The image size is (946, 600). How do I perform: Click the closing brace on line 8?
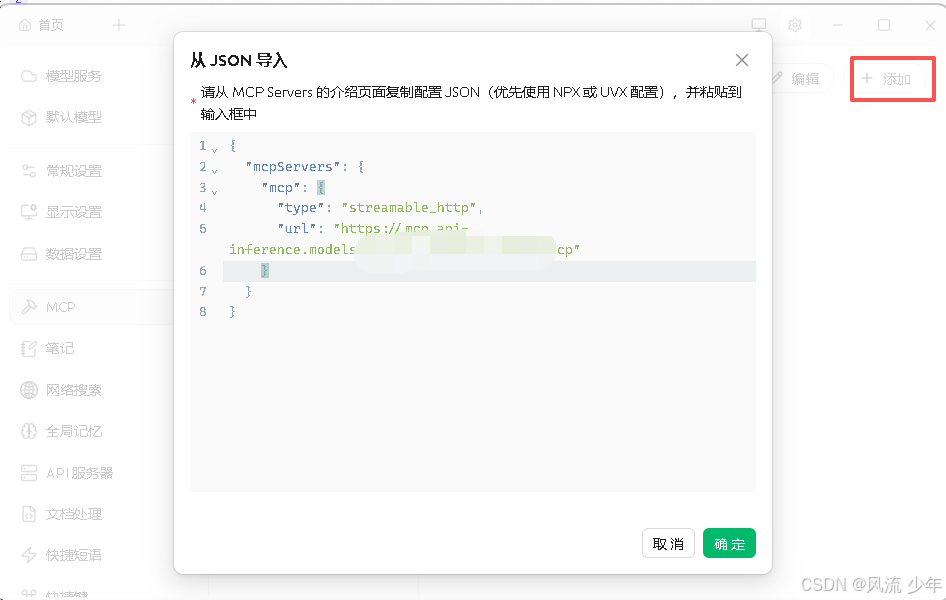click(x=232, y=312)
